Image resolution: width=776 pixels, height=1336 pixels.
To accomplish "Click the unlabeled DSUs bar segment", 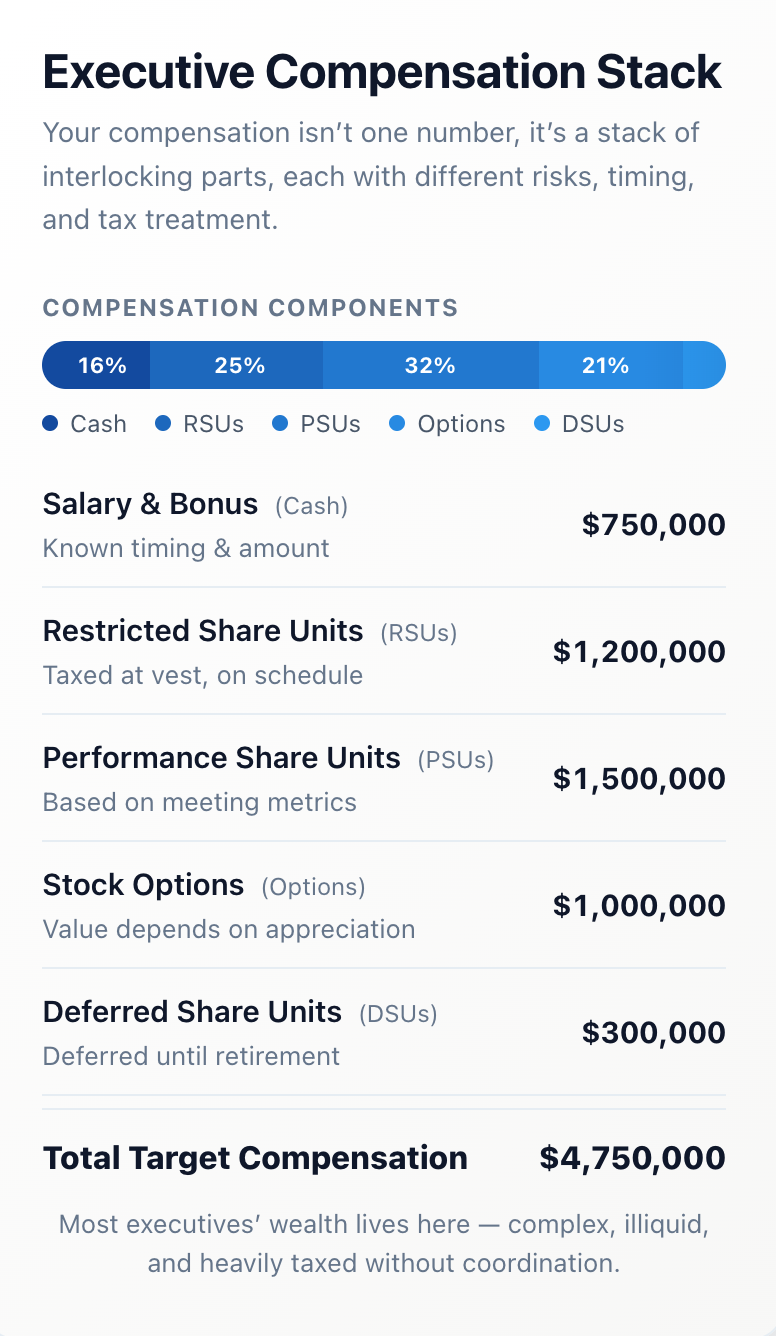I will click(703, 365).
